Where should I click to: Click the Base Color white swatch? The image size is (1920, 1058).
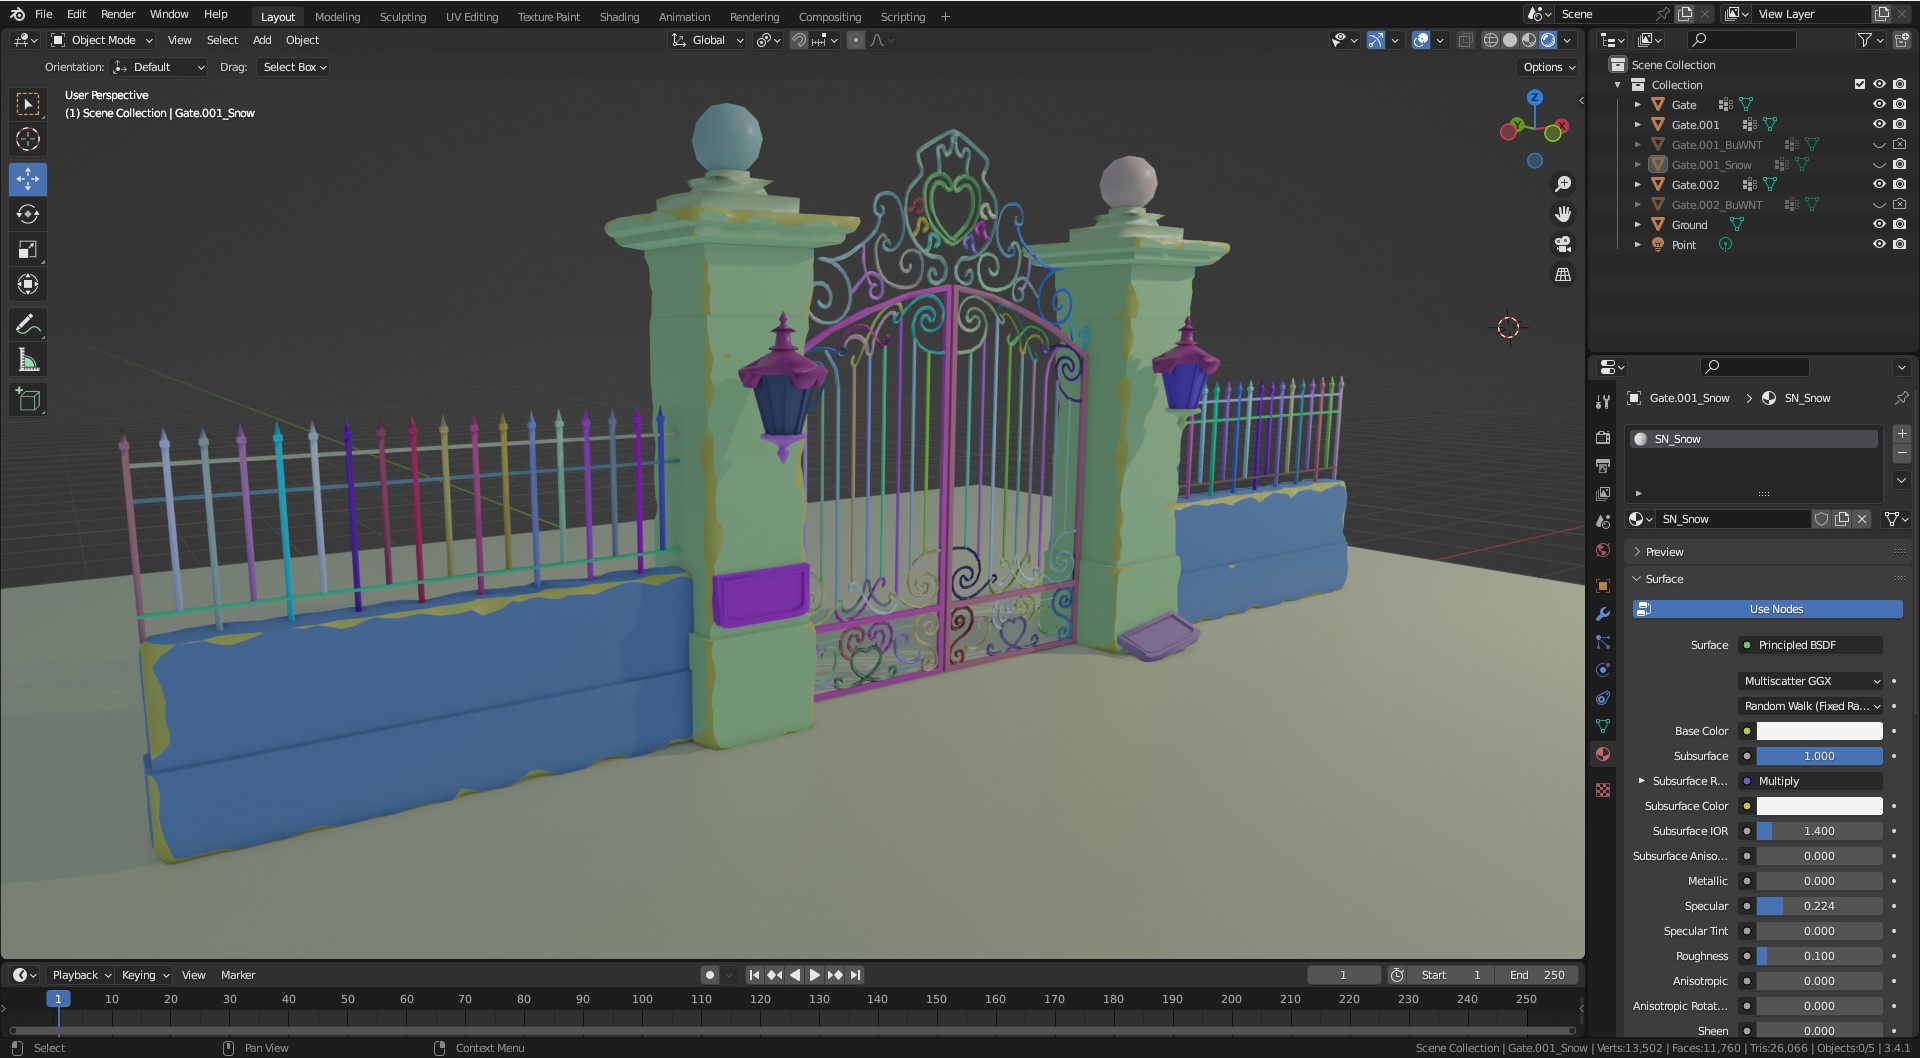click(x=1819, y=731)
